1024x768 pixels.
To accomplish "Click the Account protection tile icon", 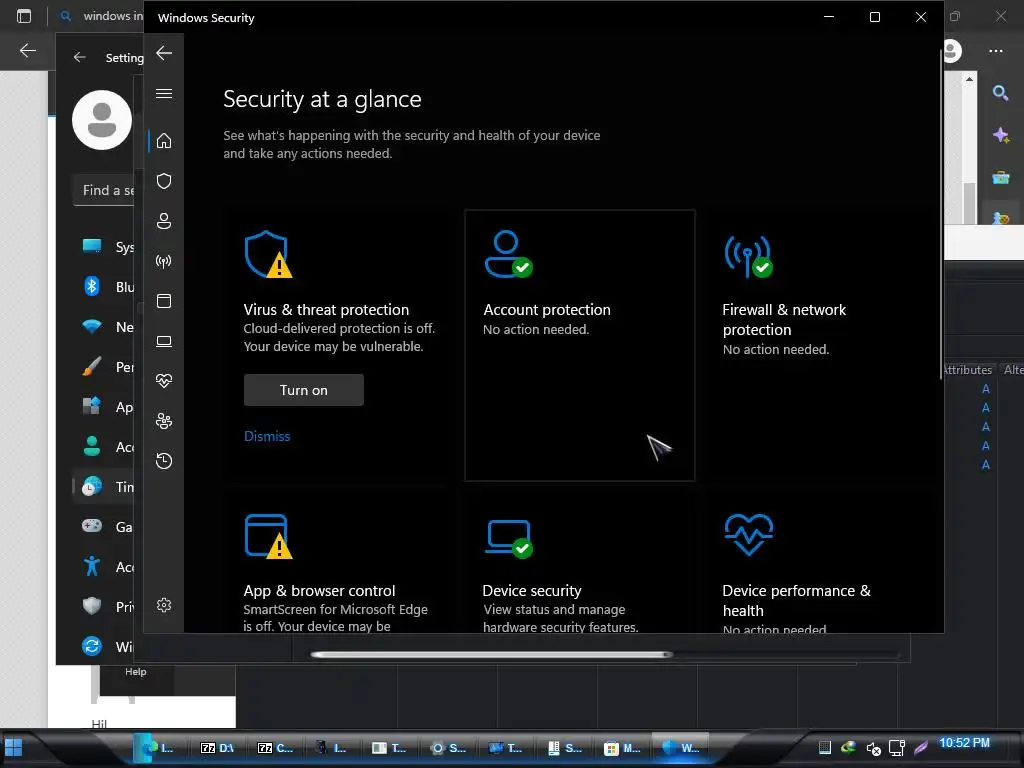I will click(x=508, y=254).
